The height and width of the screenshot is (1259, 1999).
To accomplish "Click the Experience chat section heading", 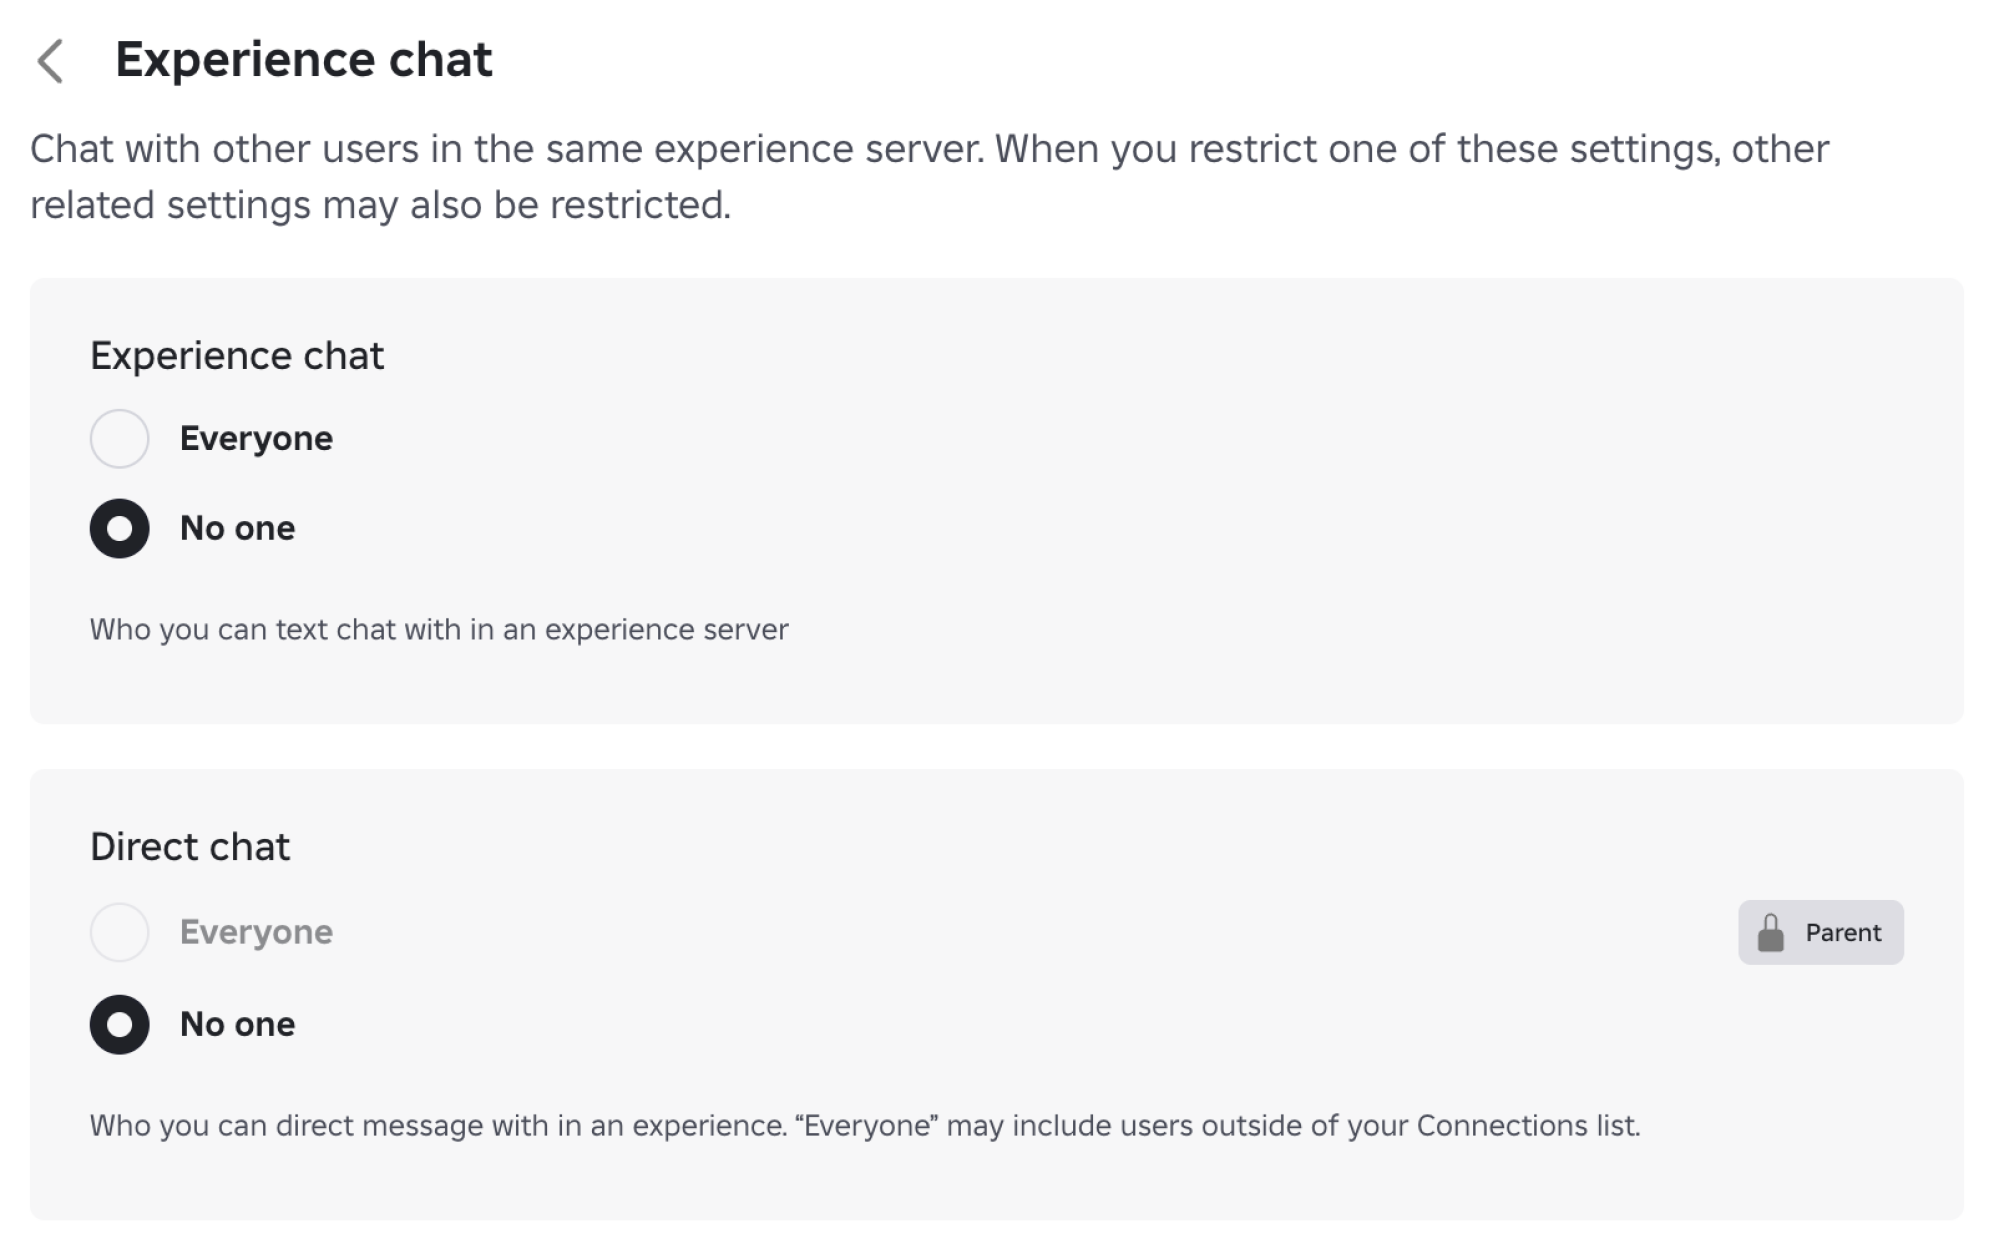I will pyautogui.click(x=237, y=355).
